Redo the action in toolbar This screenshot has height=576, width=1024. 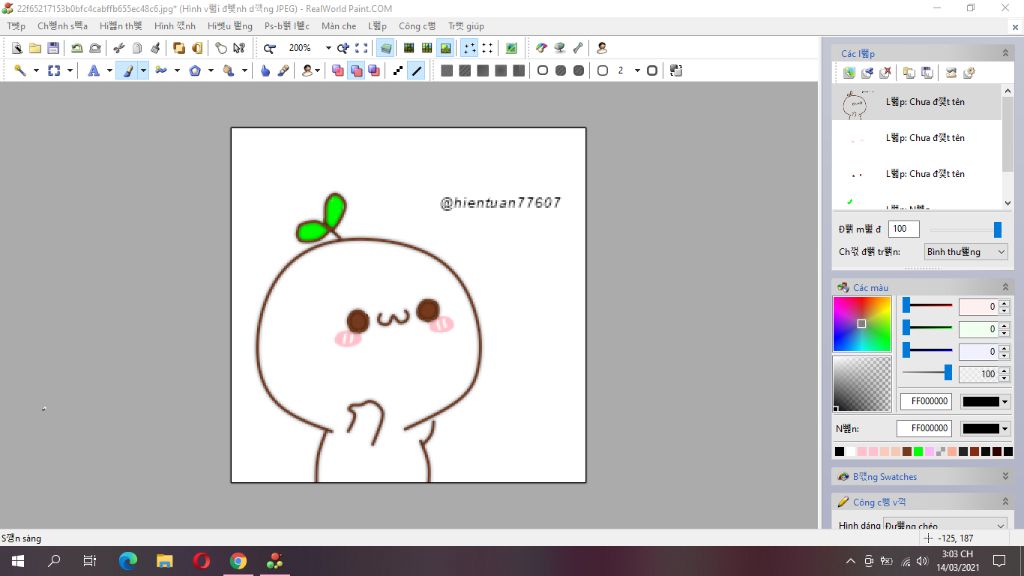(x=95, y=48)
